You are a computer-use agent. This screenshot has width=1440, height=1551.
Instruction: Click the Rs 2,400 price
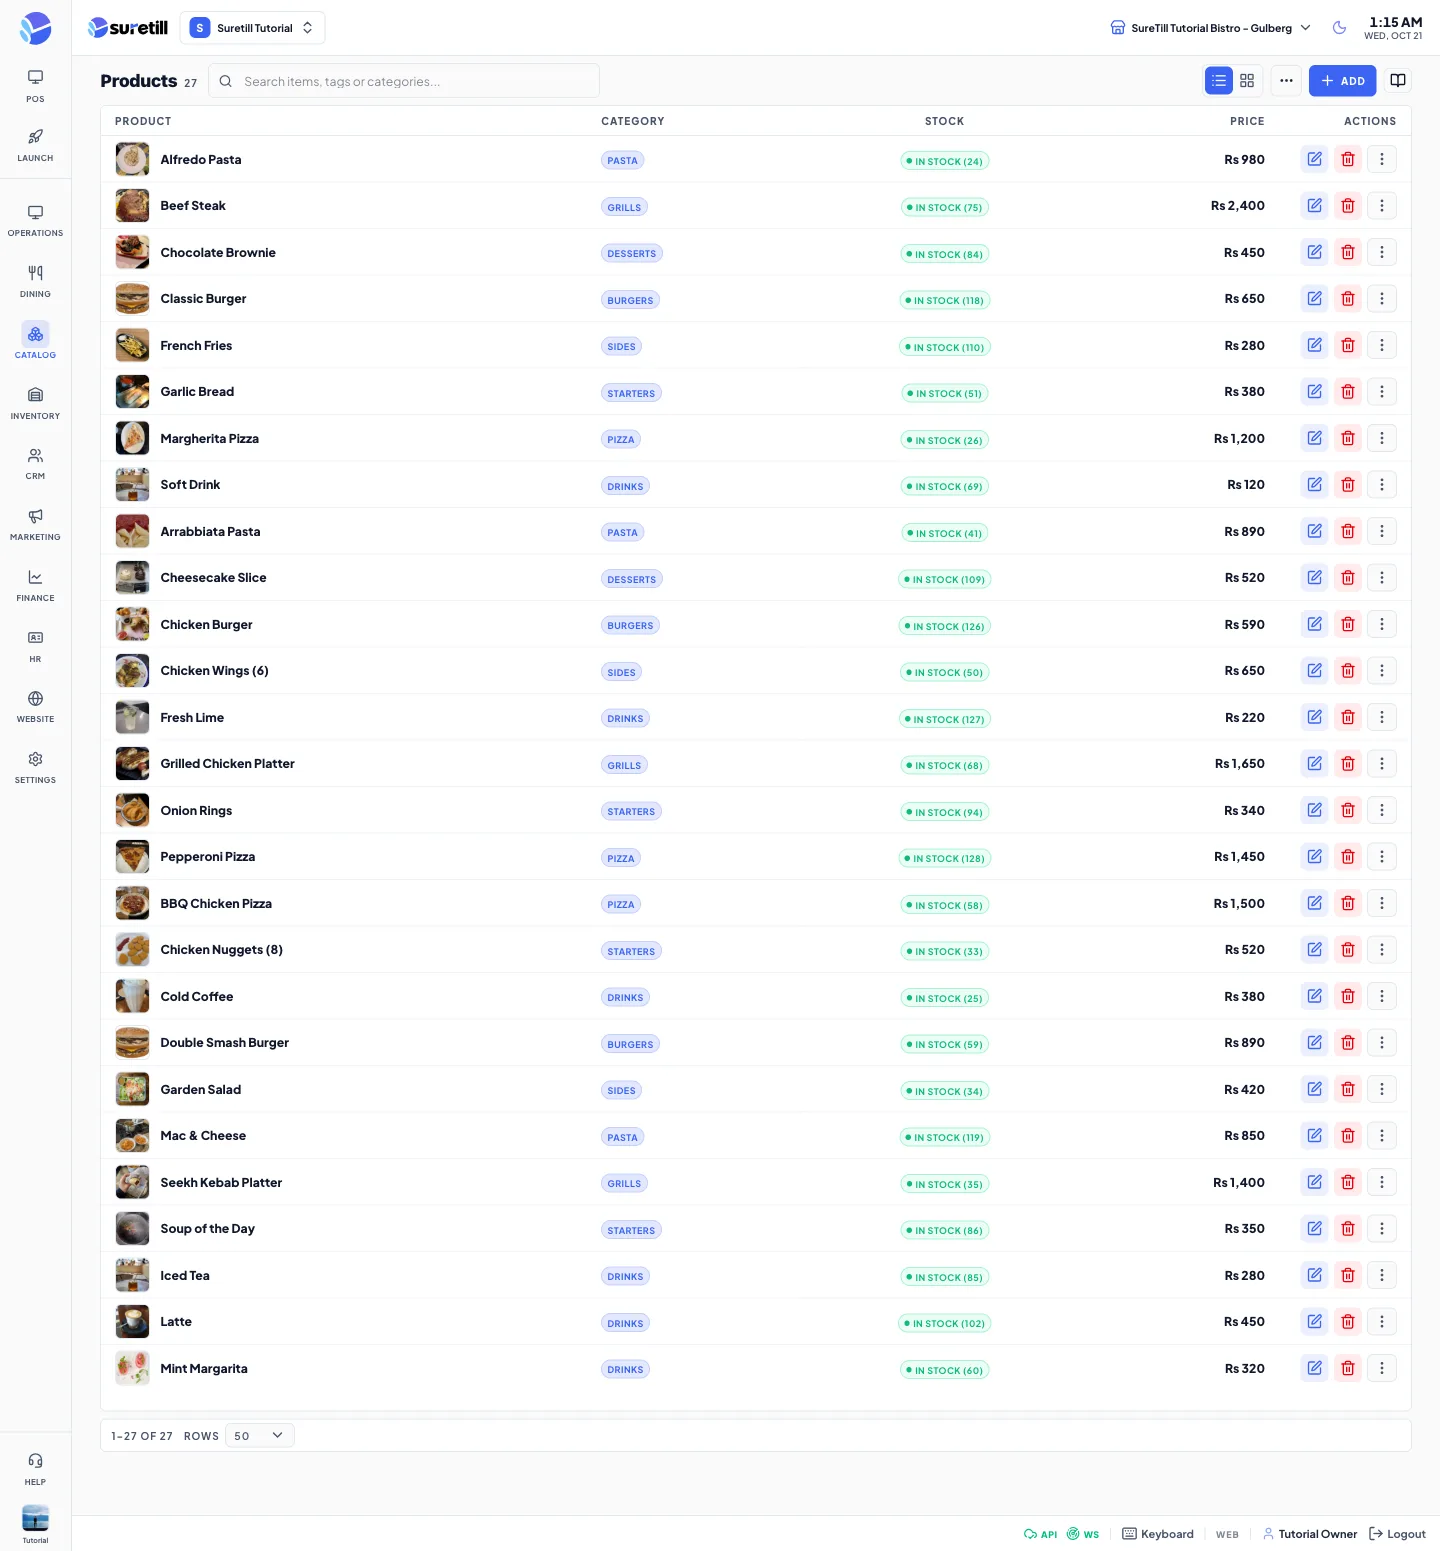tap(1238, 206)
